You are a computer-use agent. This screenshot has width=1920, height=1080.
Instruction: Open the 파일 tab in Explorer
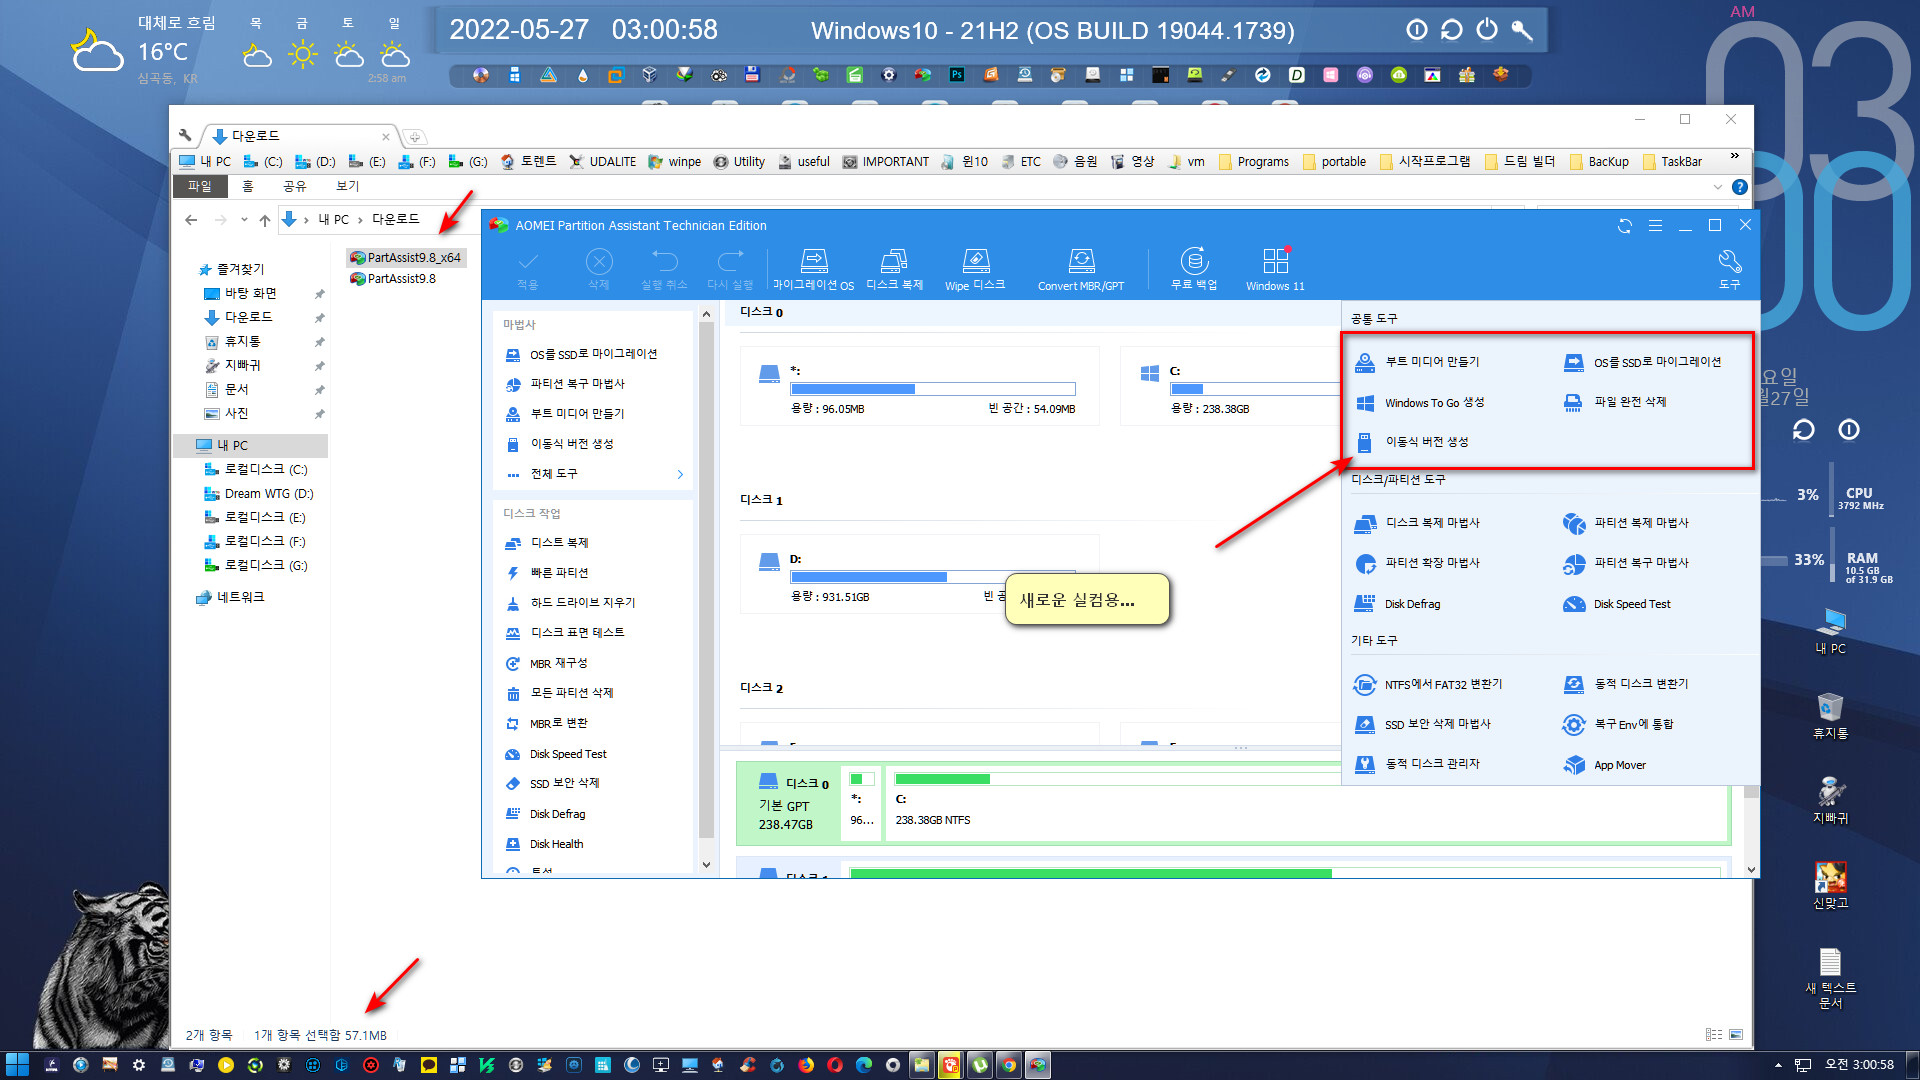tap(200, 186)
